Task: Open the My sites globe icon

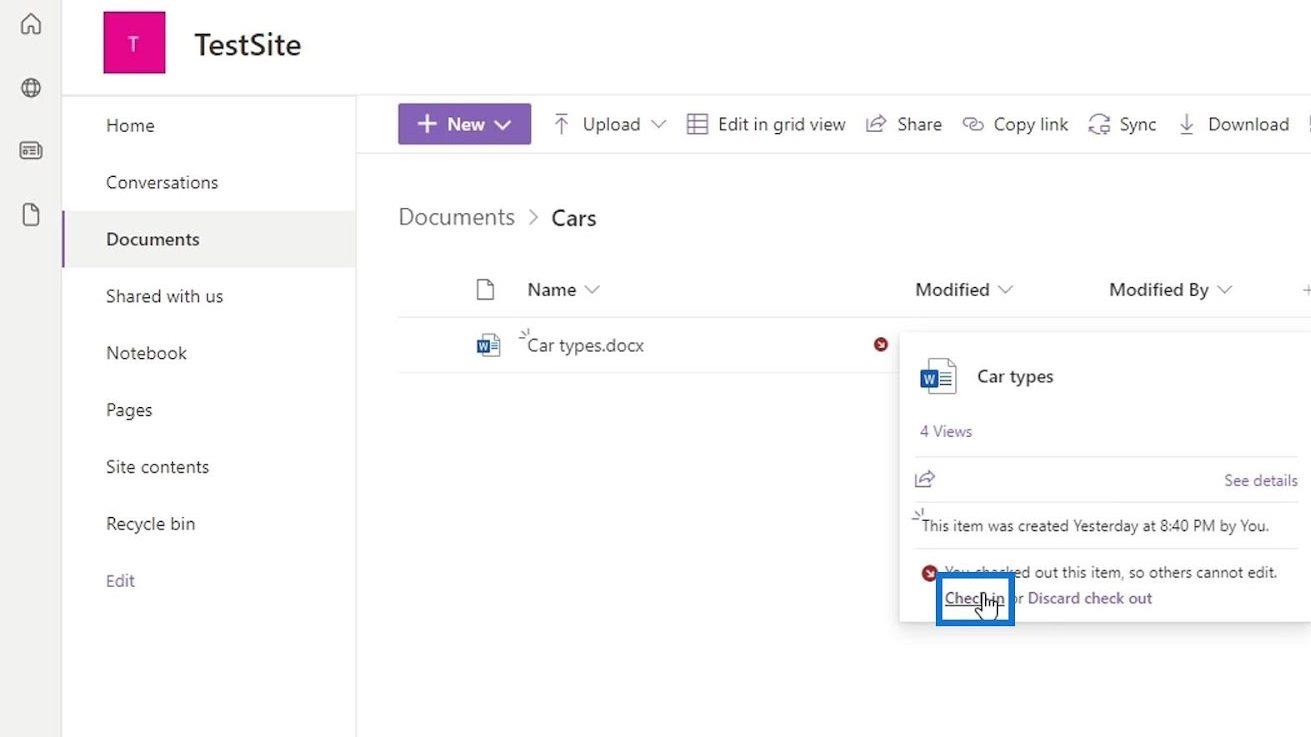Action: point(31,88)
